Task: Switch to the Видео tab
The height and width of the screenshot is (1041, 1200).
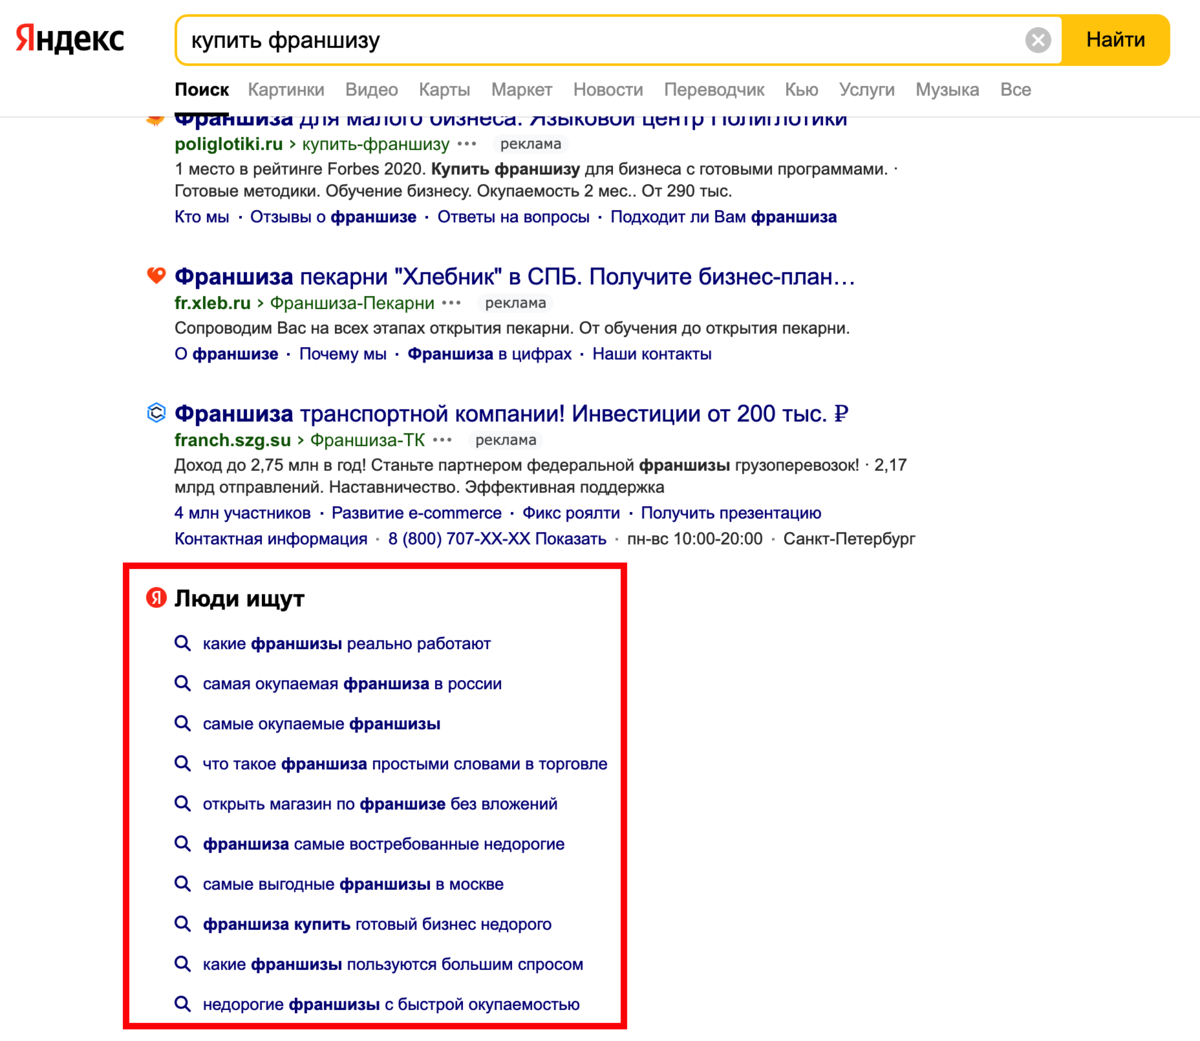Action: 371,90
